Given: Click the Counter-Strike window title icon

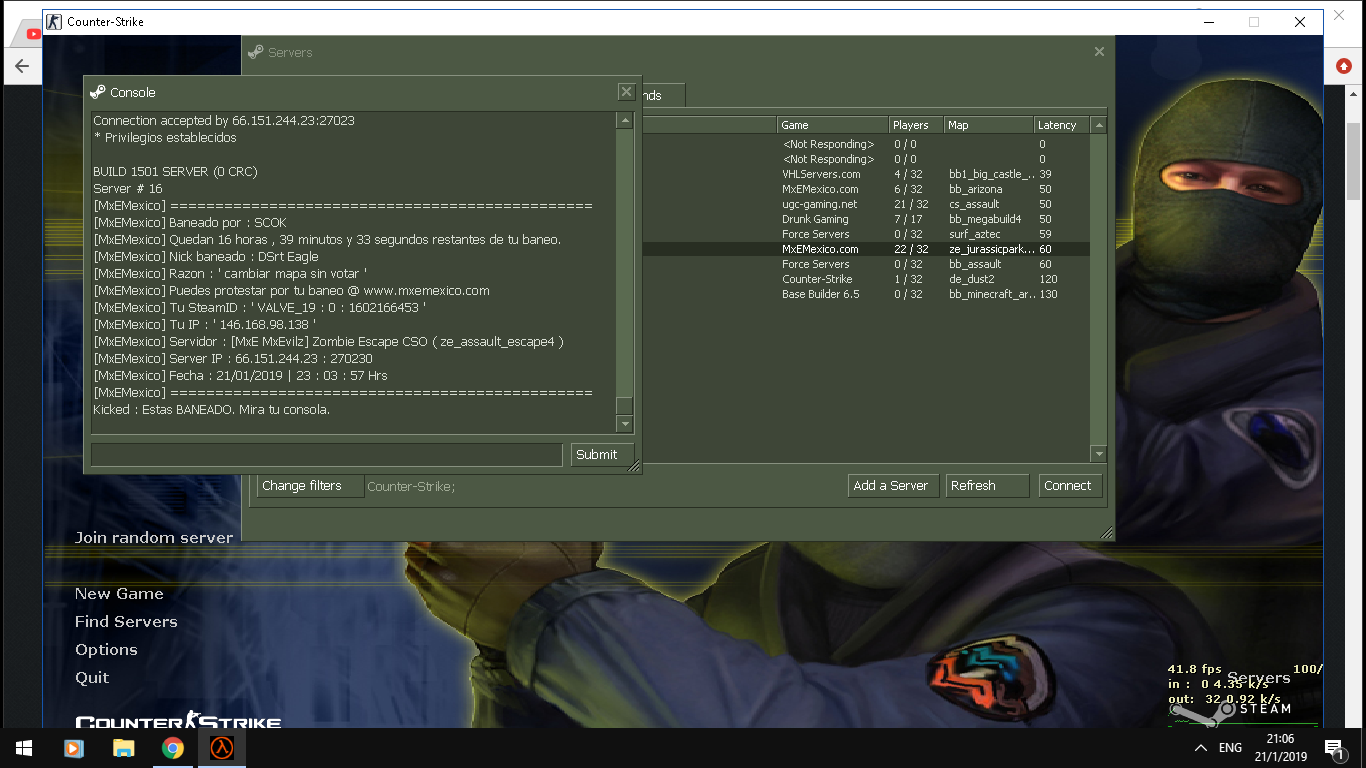Looking at the screenshot, I should tap(55, 21).
